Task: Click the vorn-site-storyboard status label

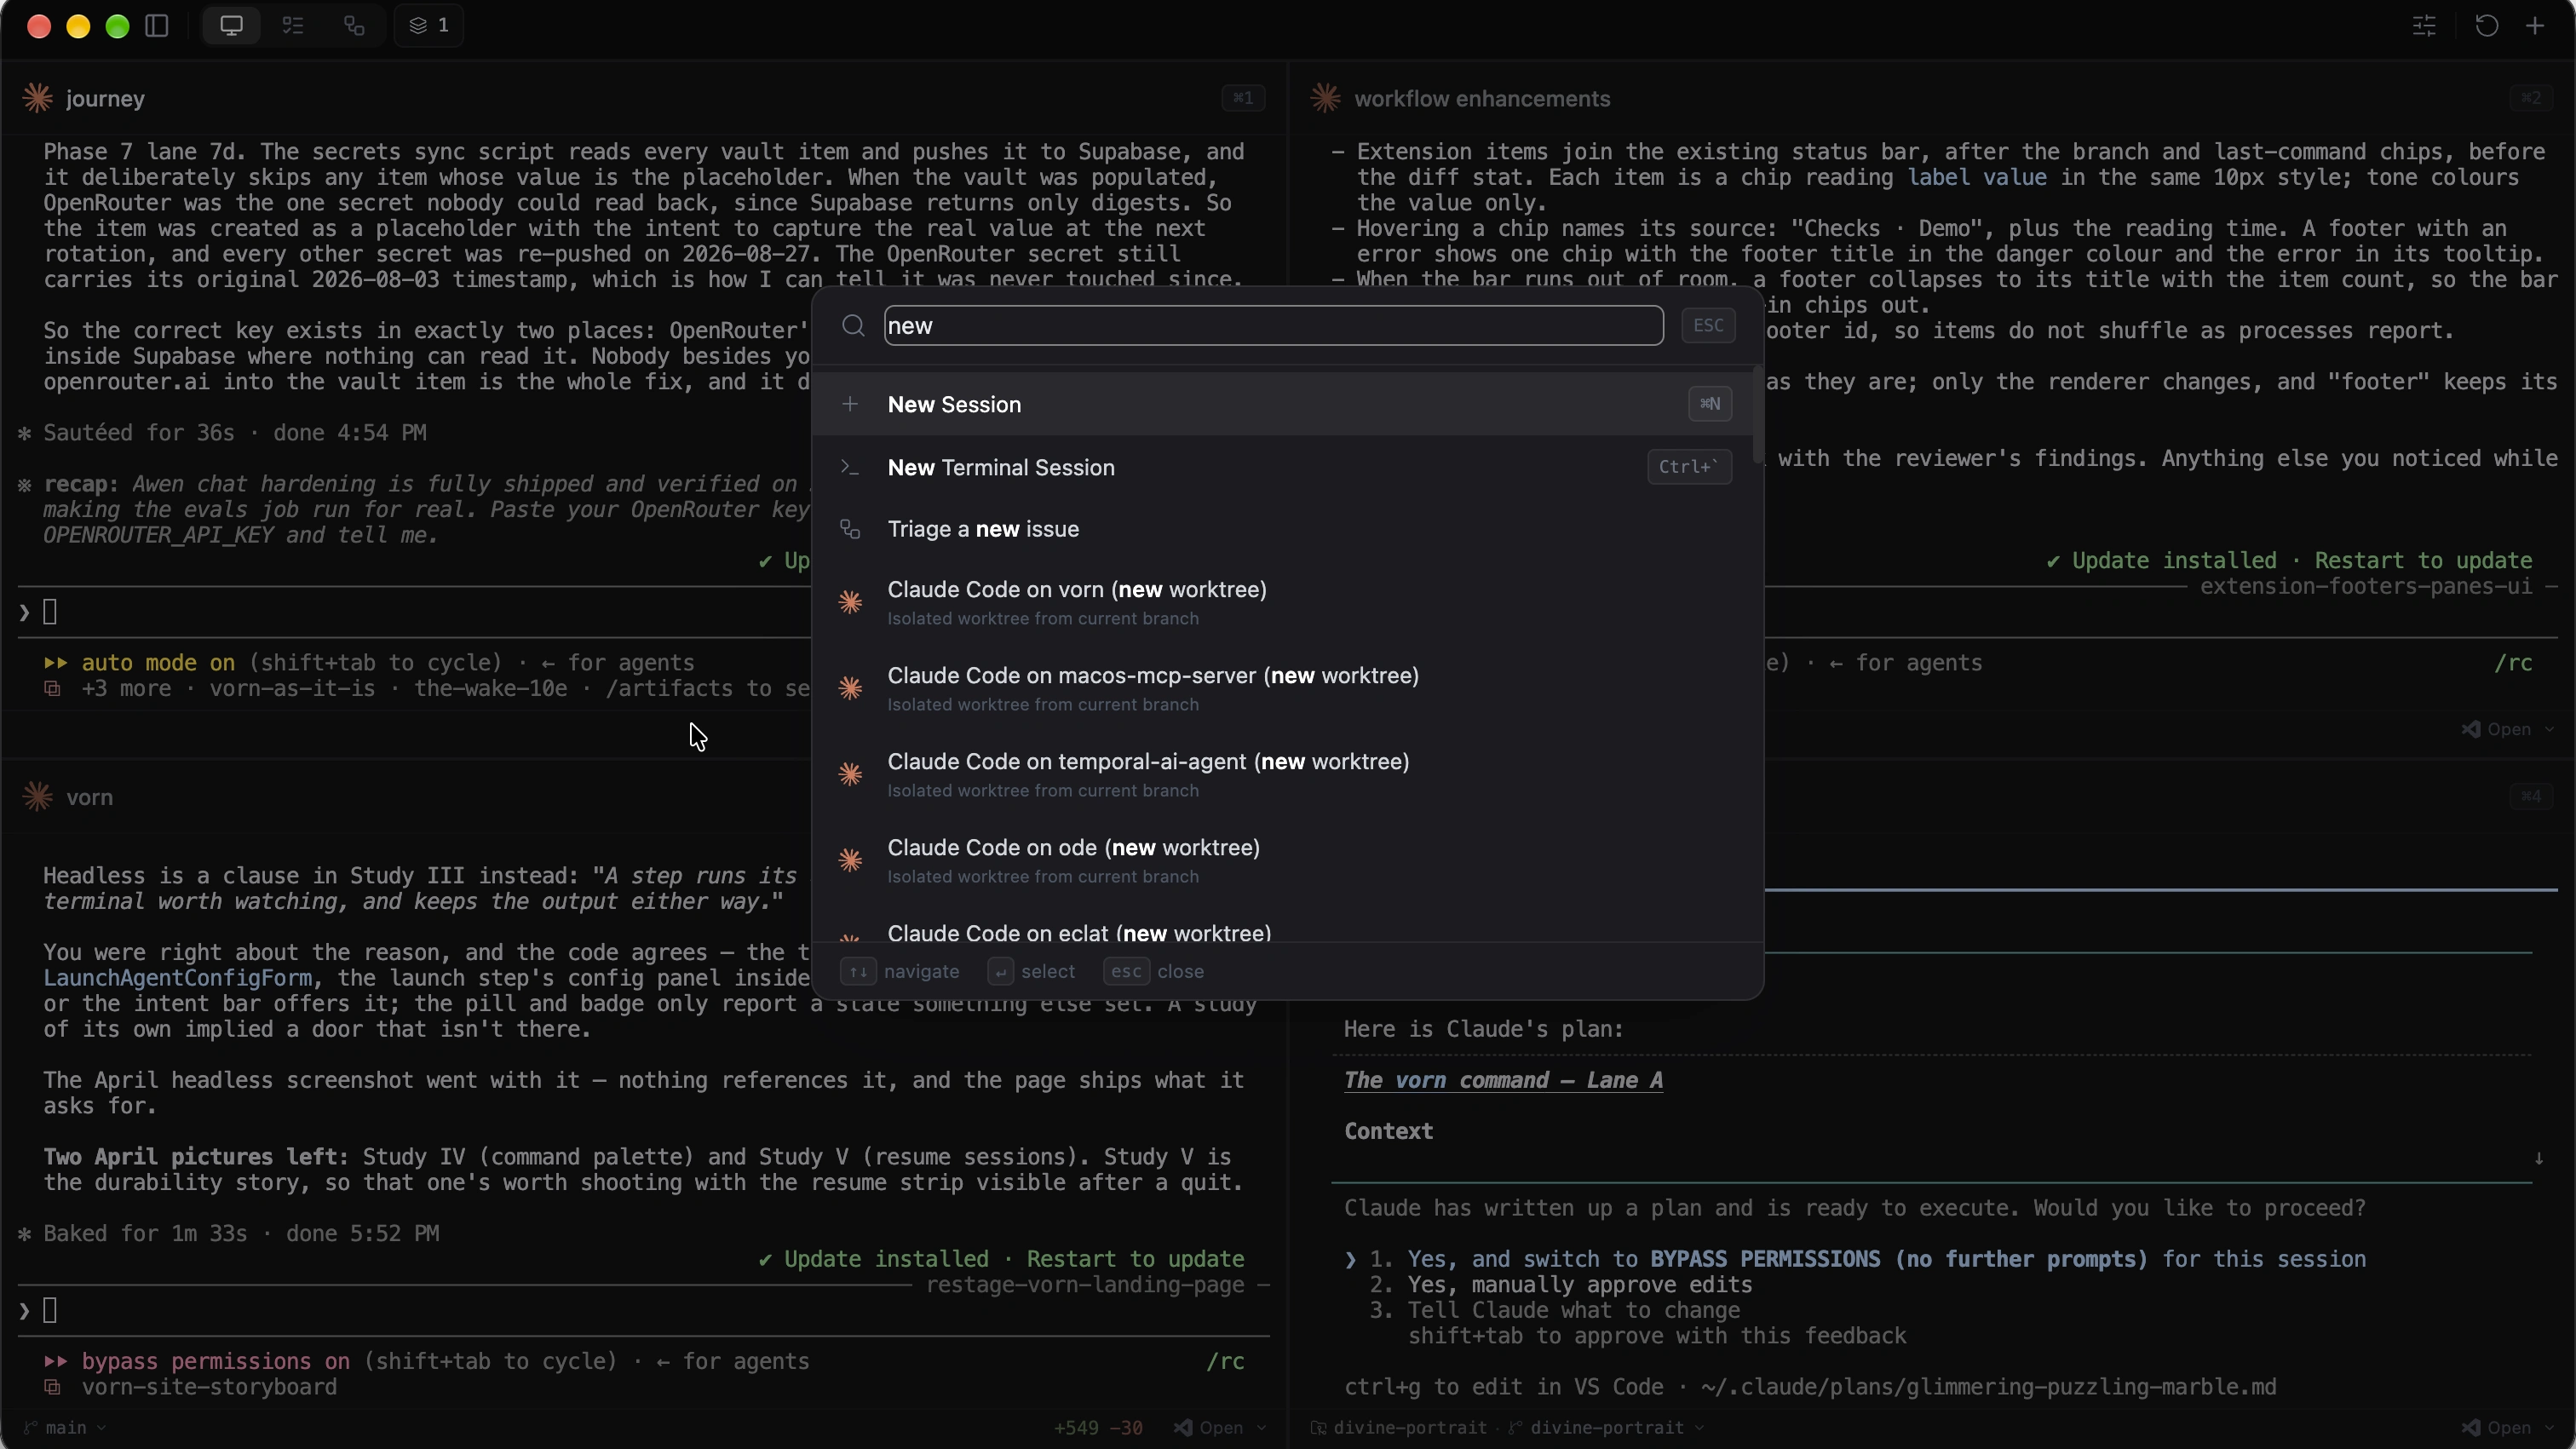Action: (x=209, y=1387)
